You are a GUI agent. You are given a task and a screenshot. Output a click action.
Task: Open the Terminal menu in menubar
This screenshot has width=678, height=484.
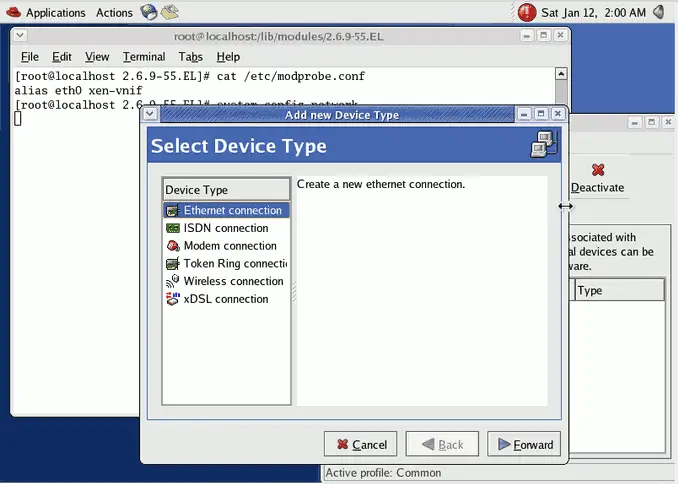[x=144, y=57]
